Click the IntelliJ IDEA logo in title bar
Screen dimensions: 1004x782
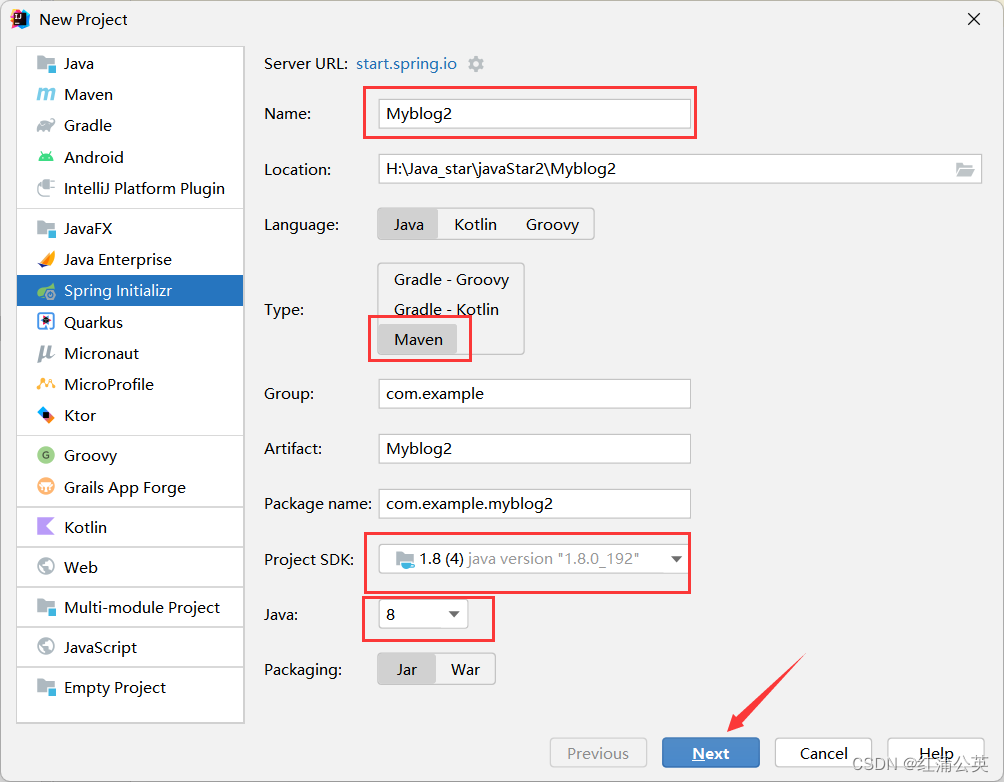(x=20, y=19)
